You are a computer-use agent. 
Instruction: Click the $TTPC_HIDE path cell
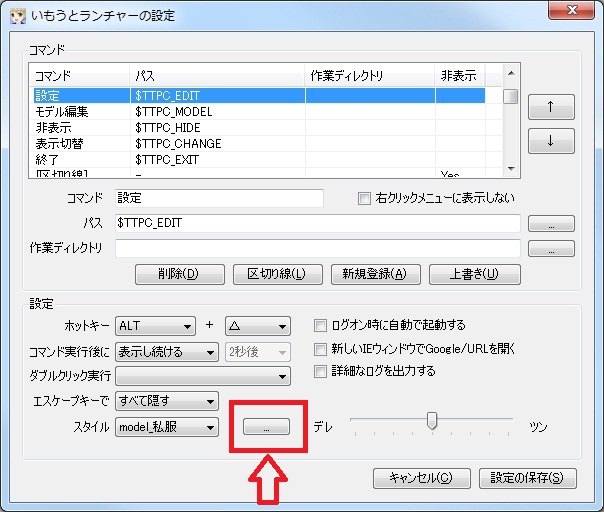coord(168,128)
